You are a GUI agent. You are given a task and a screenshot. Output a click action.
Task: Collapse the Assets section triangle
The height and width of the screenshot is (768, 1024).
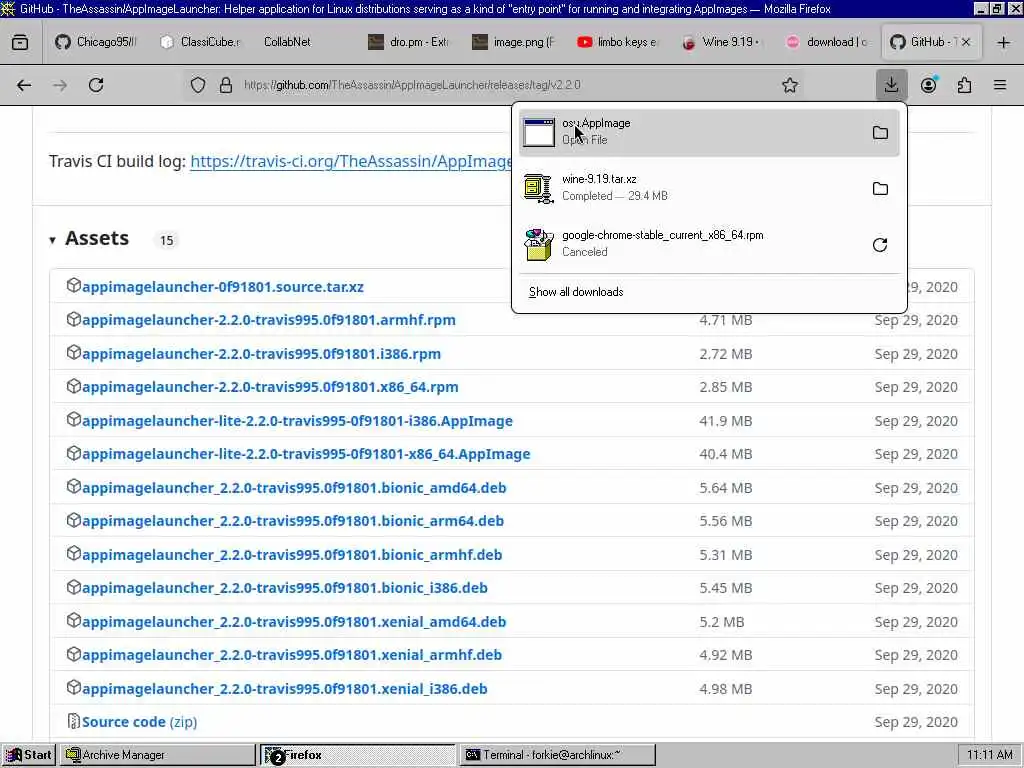point(52,240)
